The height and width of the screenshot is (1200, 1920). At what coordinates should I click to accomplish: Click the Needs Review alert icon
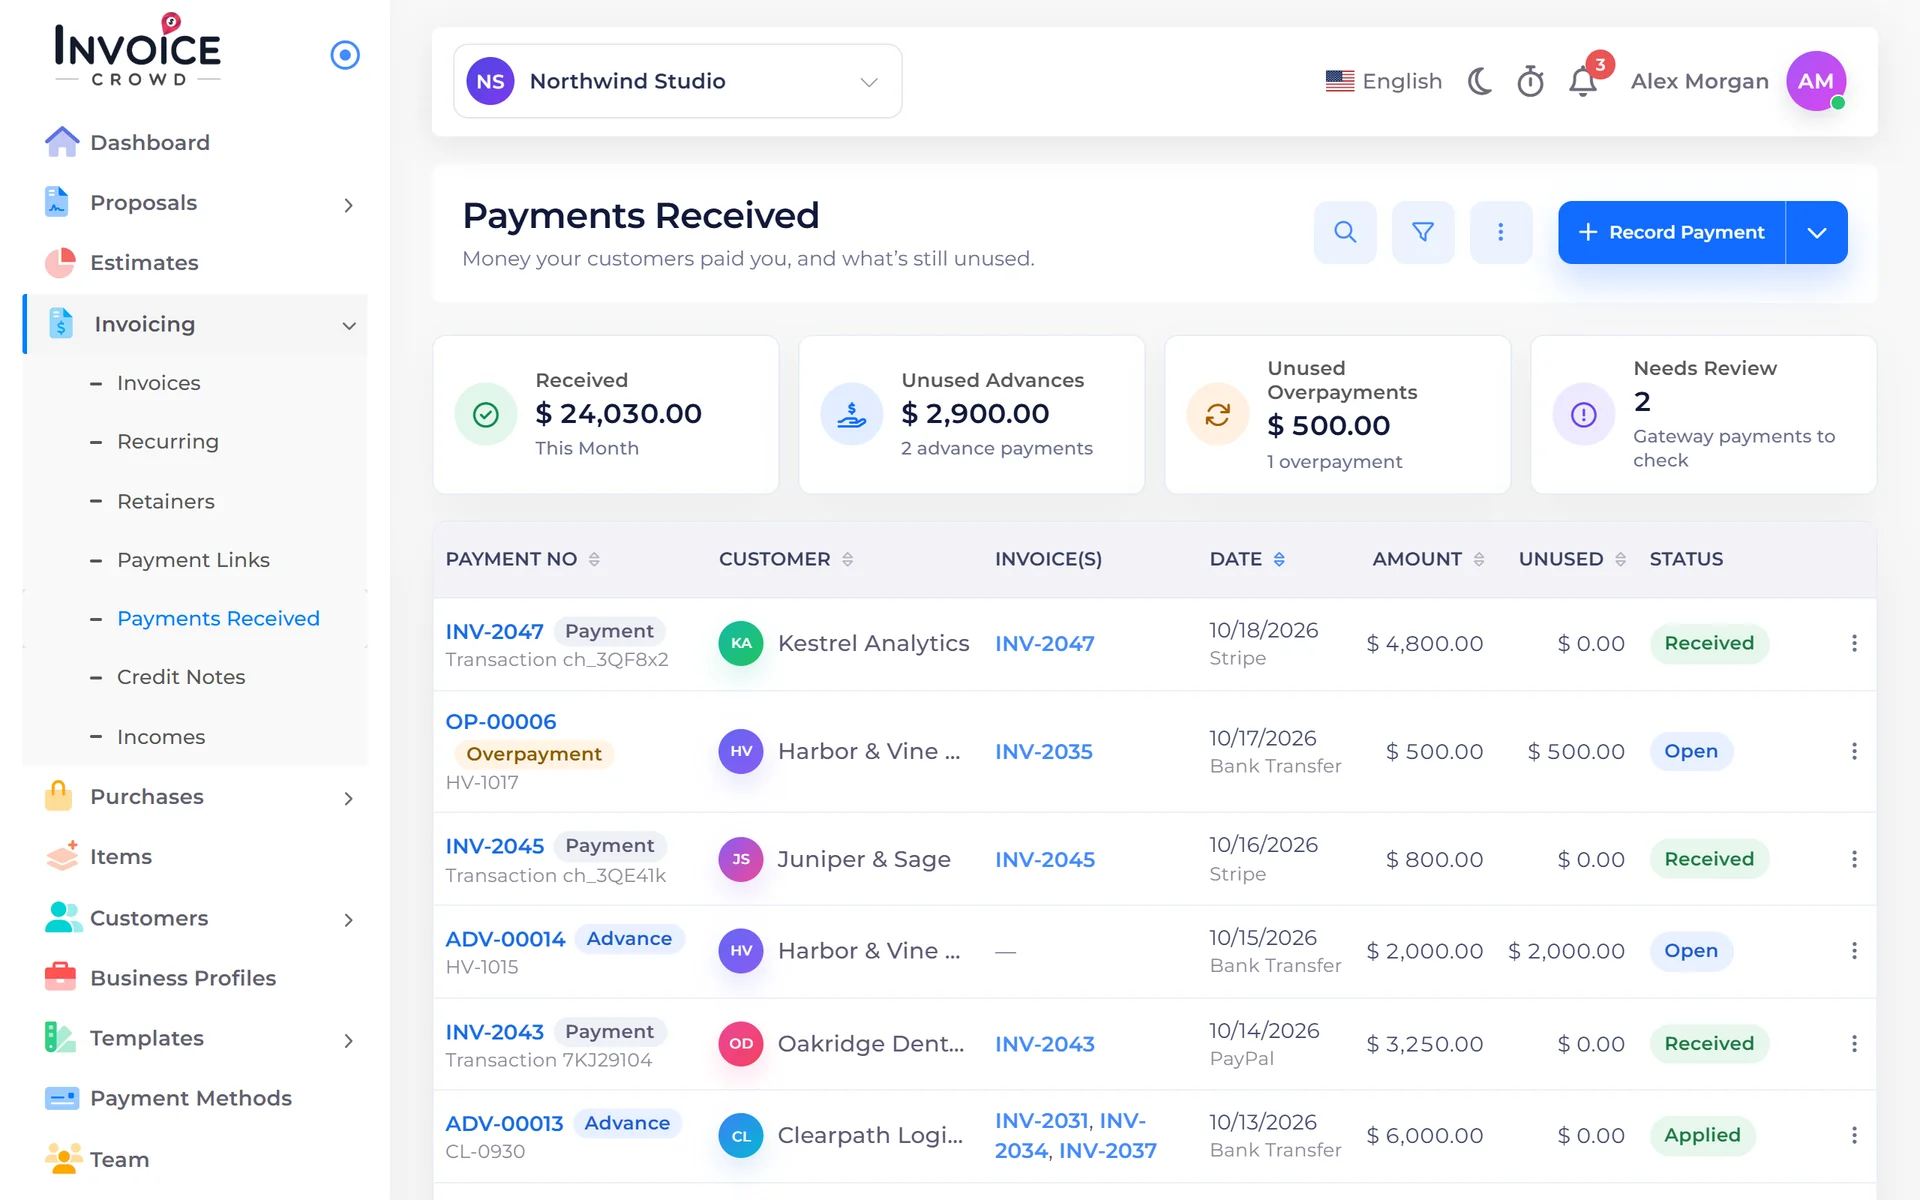(1584, 414)
